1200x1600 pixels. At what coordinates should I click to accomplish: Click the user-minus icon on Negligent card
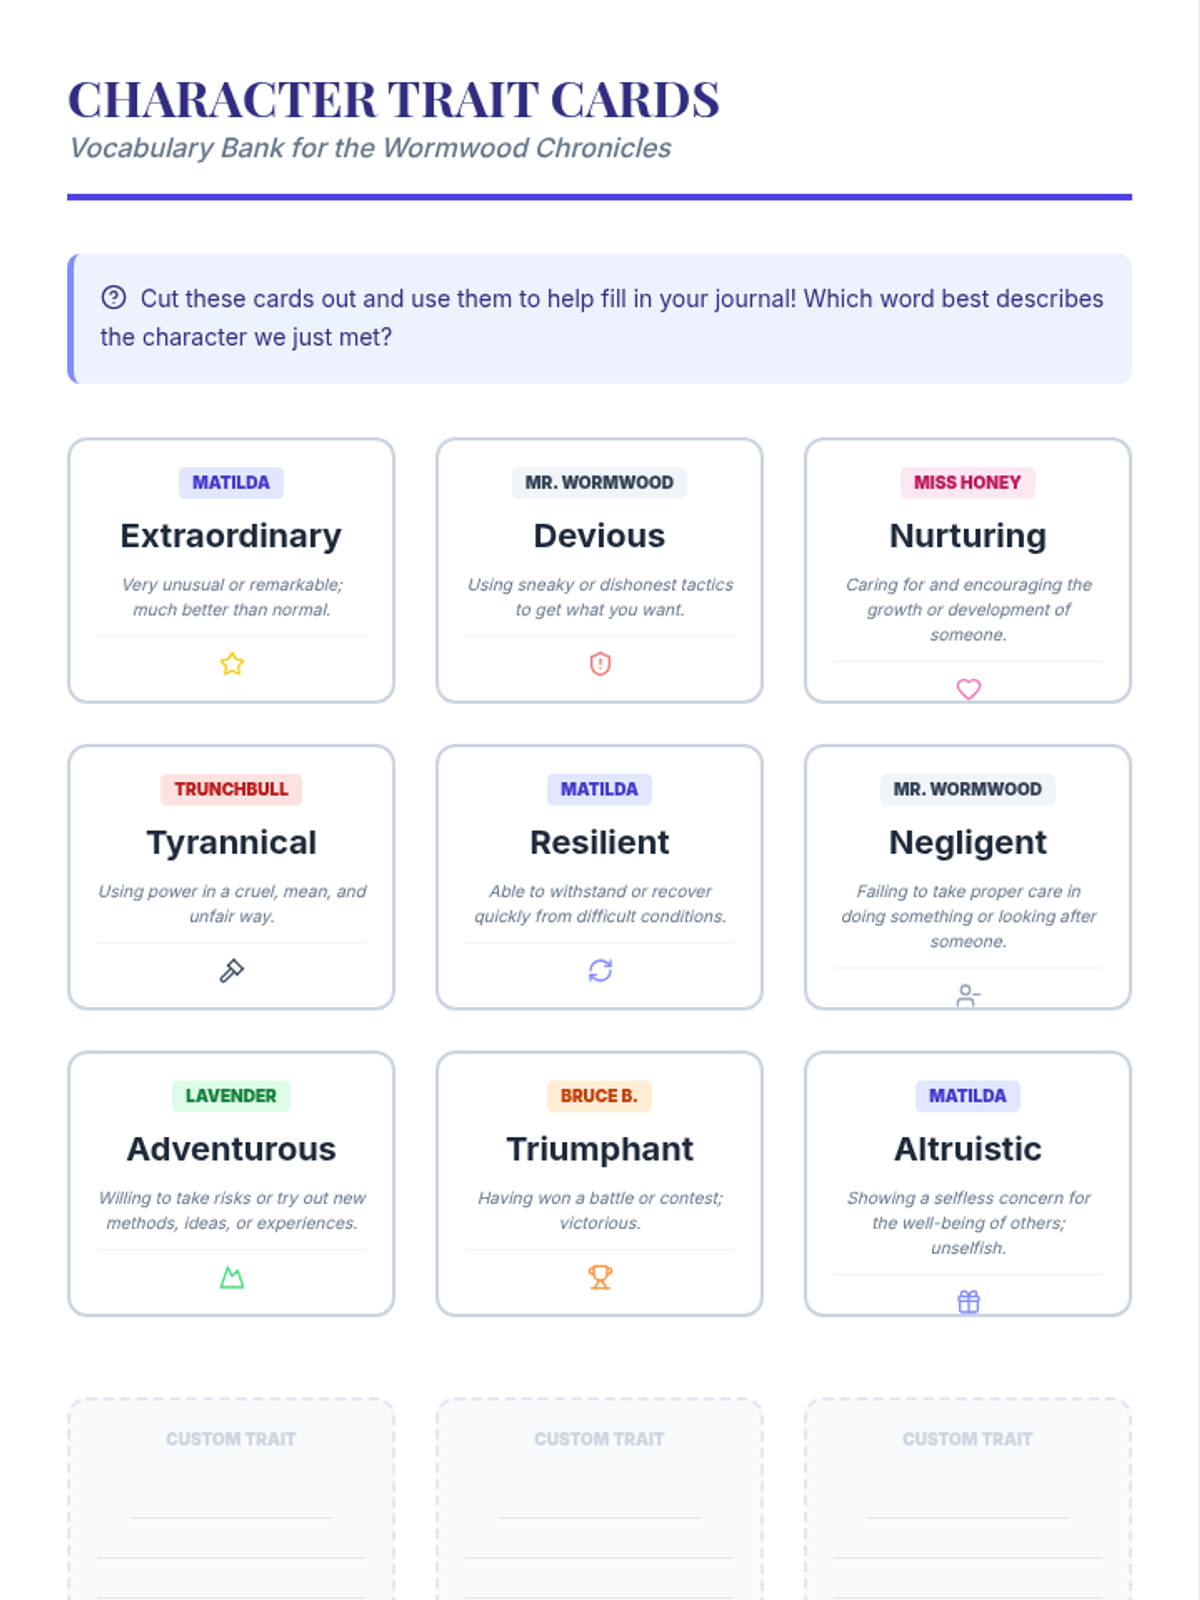click(968, 995)
